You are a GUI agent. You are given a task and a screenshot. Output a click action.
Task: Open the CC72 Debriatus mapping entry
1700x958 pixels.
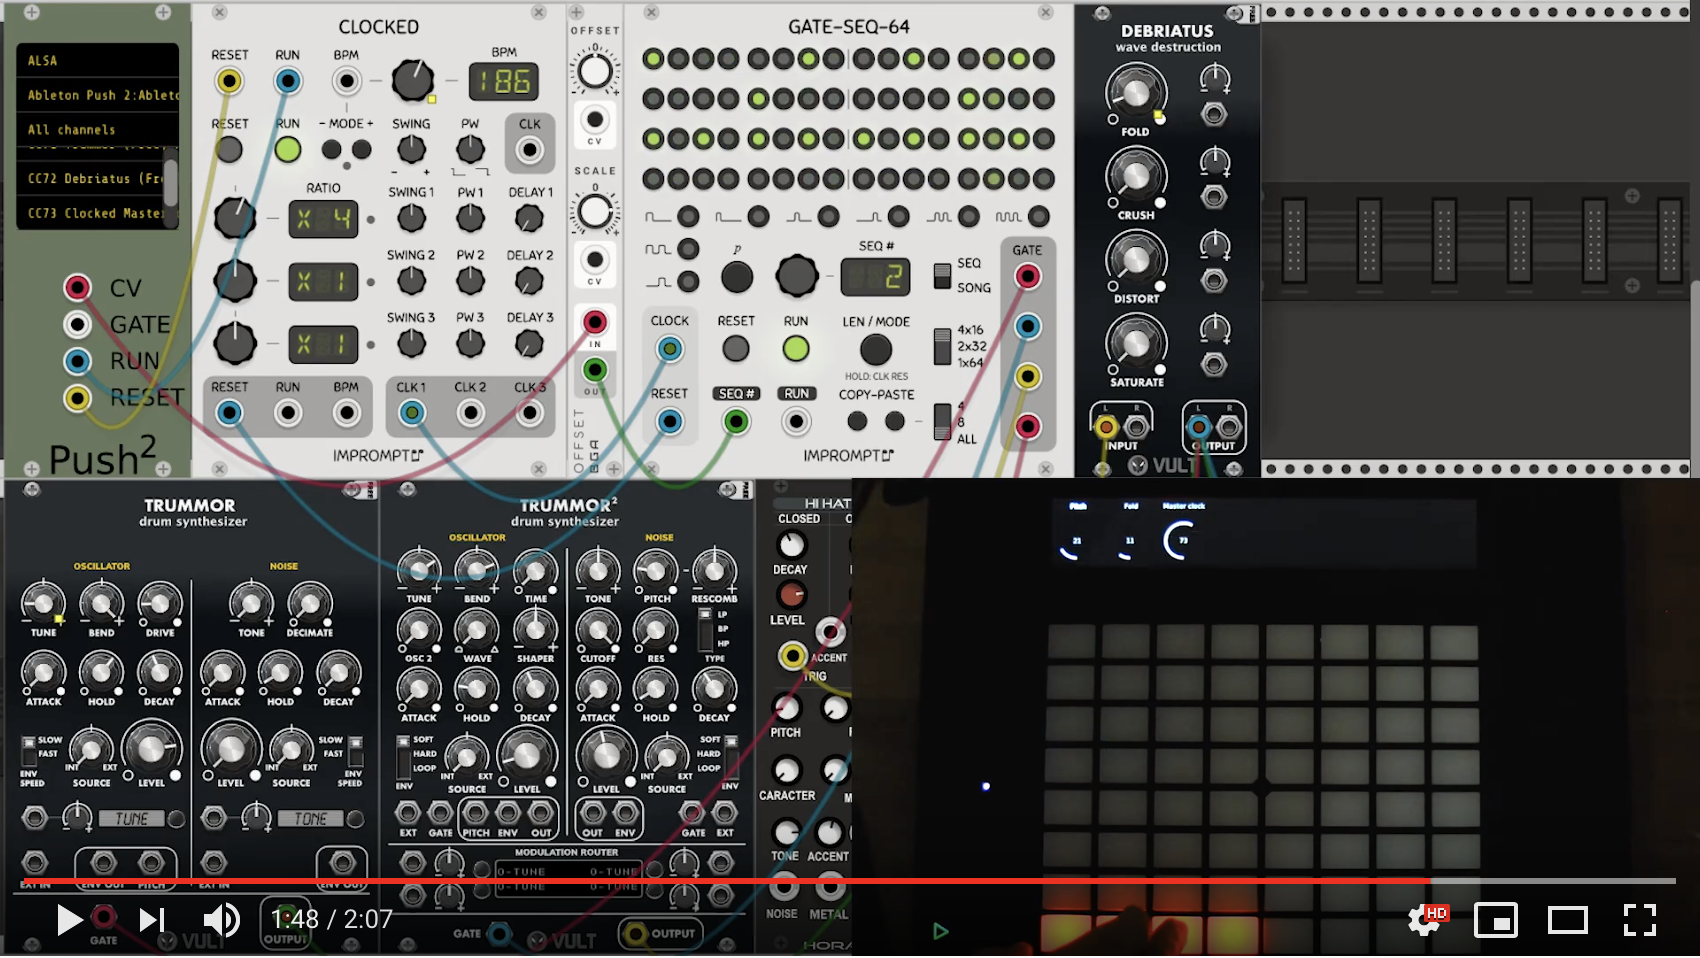(x=90, y=179)
